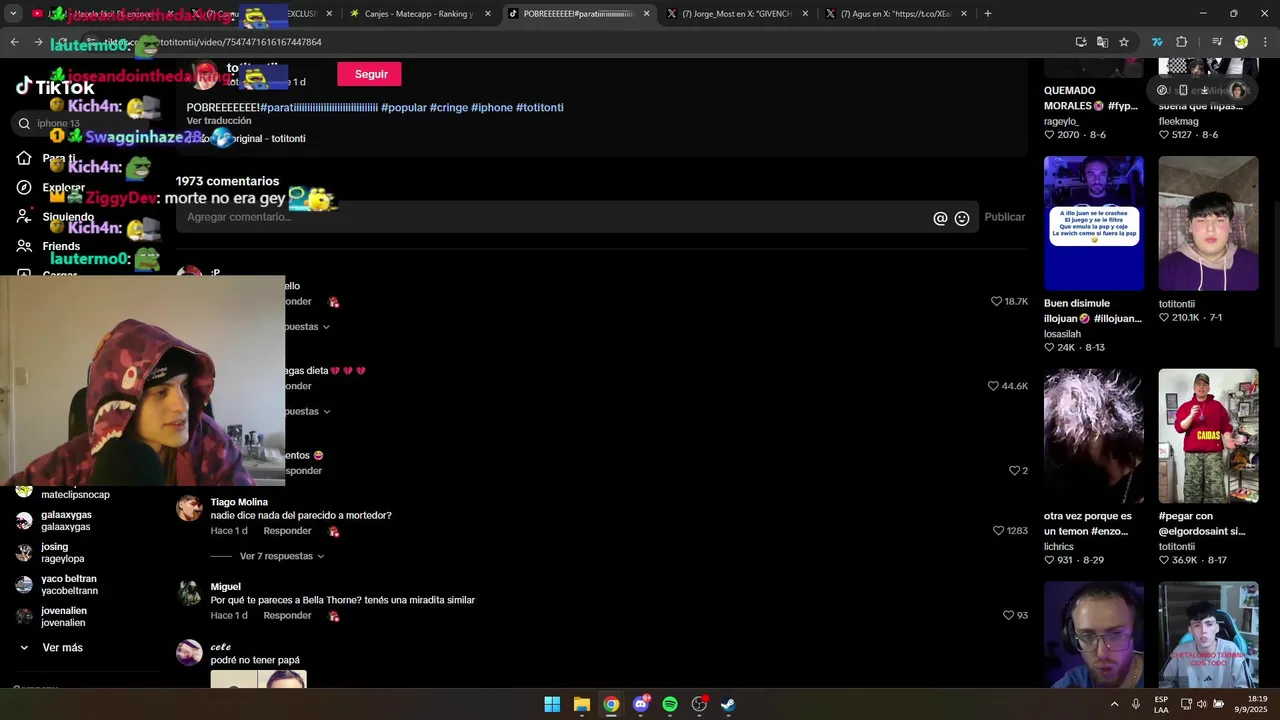
Task: Open yaco beltran account in sidebar
Action: click(69, 585)
